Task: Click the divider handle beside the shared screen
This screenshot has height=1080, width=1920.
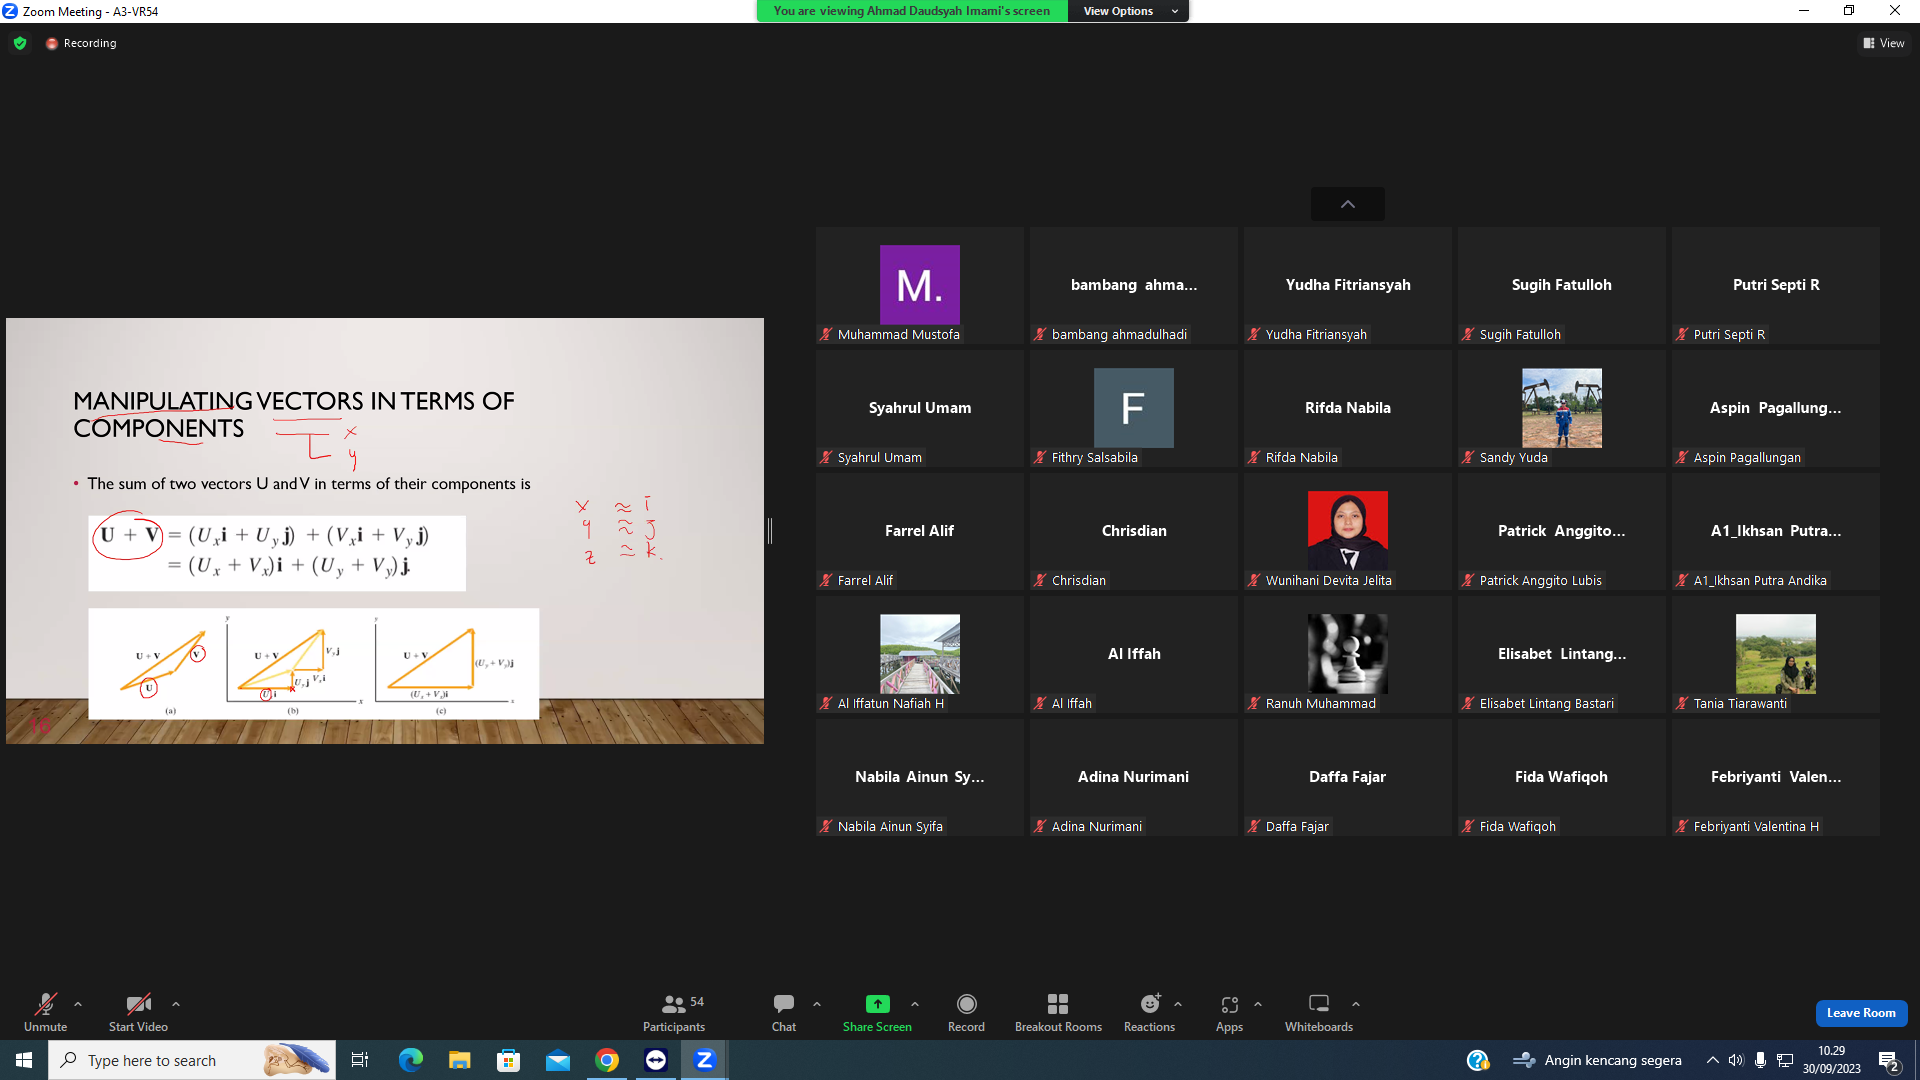Action: (770, 531)
